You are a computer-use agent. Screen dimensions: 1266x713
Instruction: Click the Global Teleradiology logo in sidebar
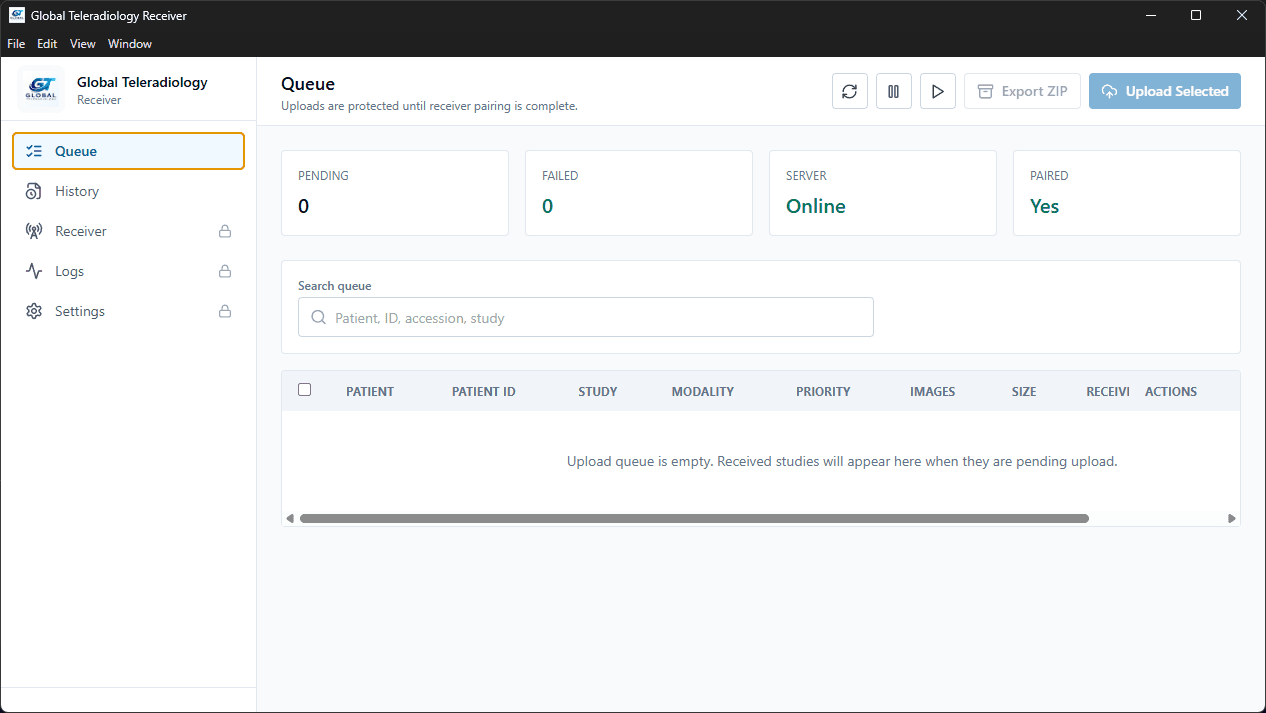click(41, 90)
